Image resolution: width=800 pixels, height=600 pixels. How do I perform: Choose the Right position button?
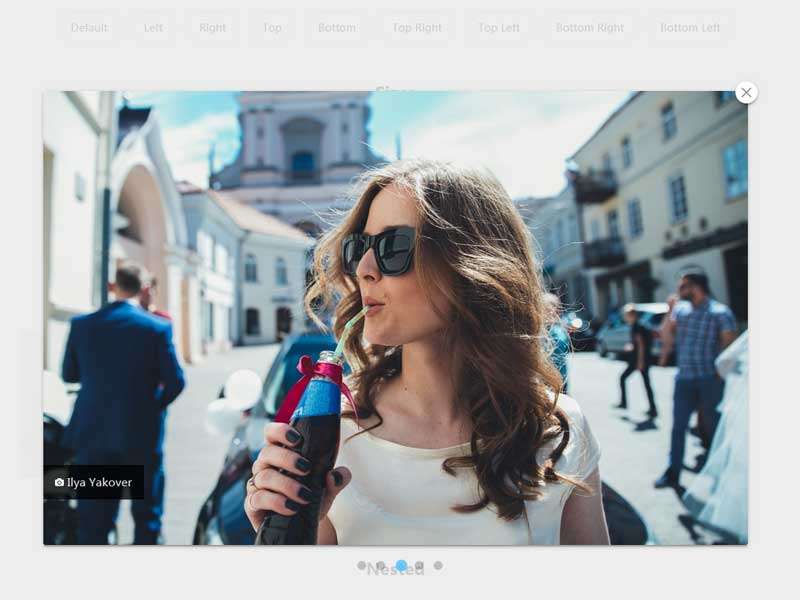212,28
